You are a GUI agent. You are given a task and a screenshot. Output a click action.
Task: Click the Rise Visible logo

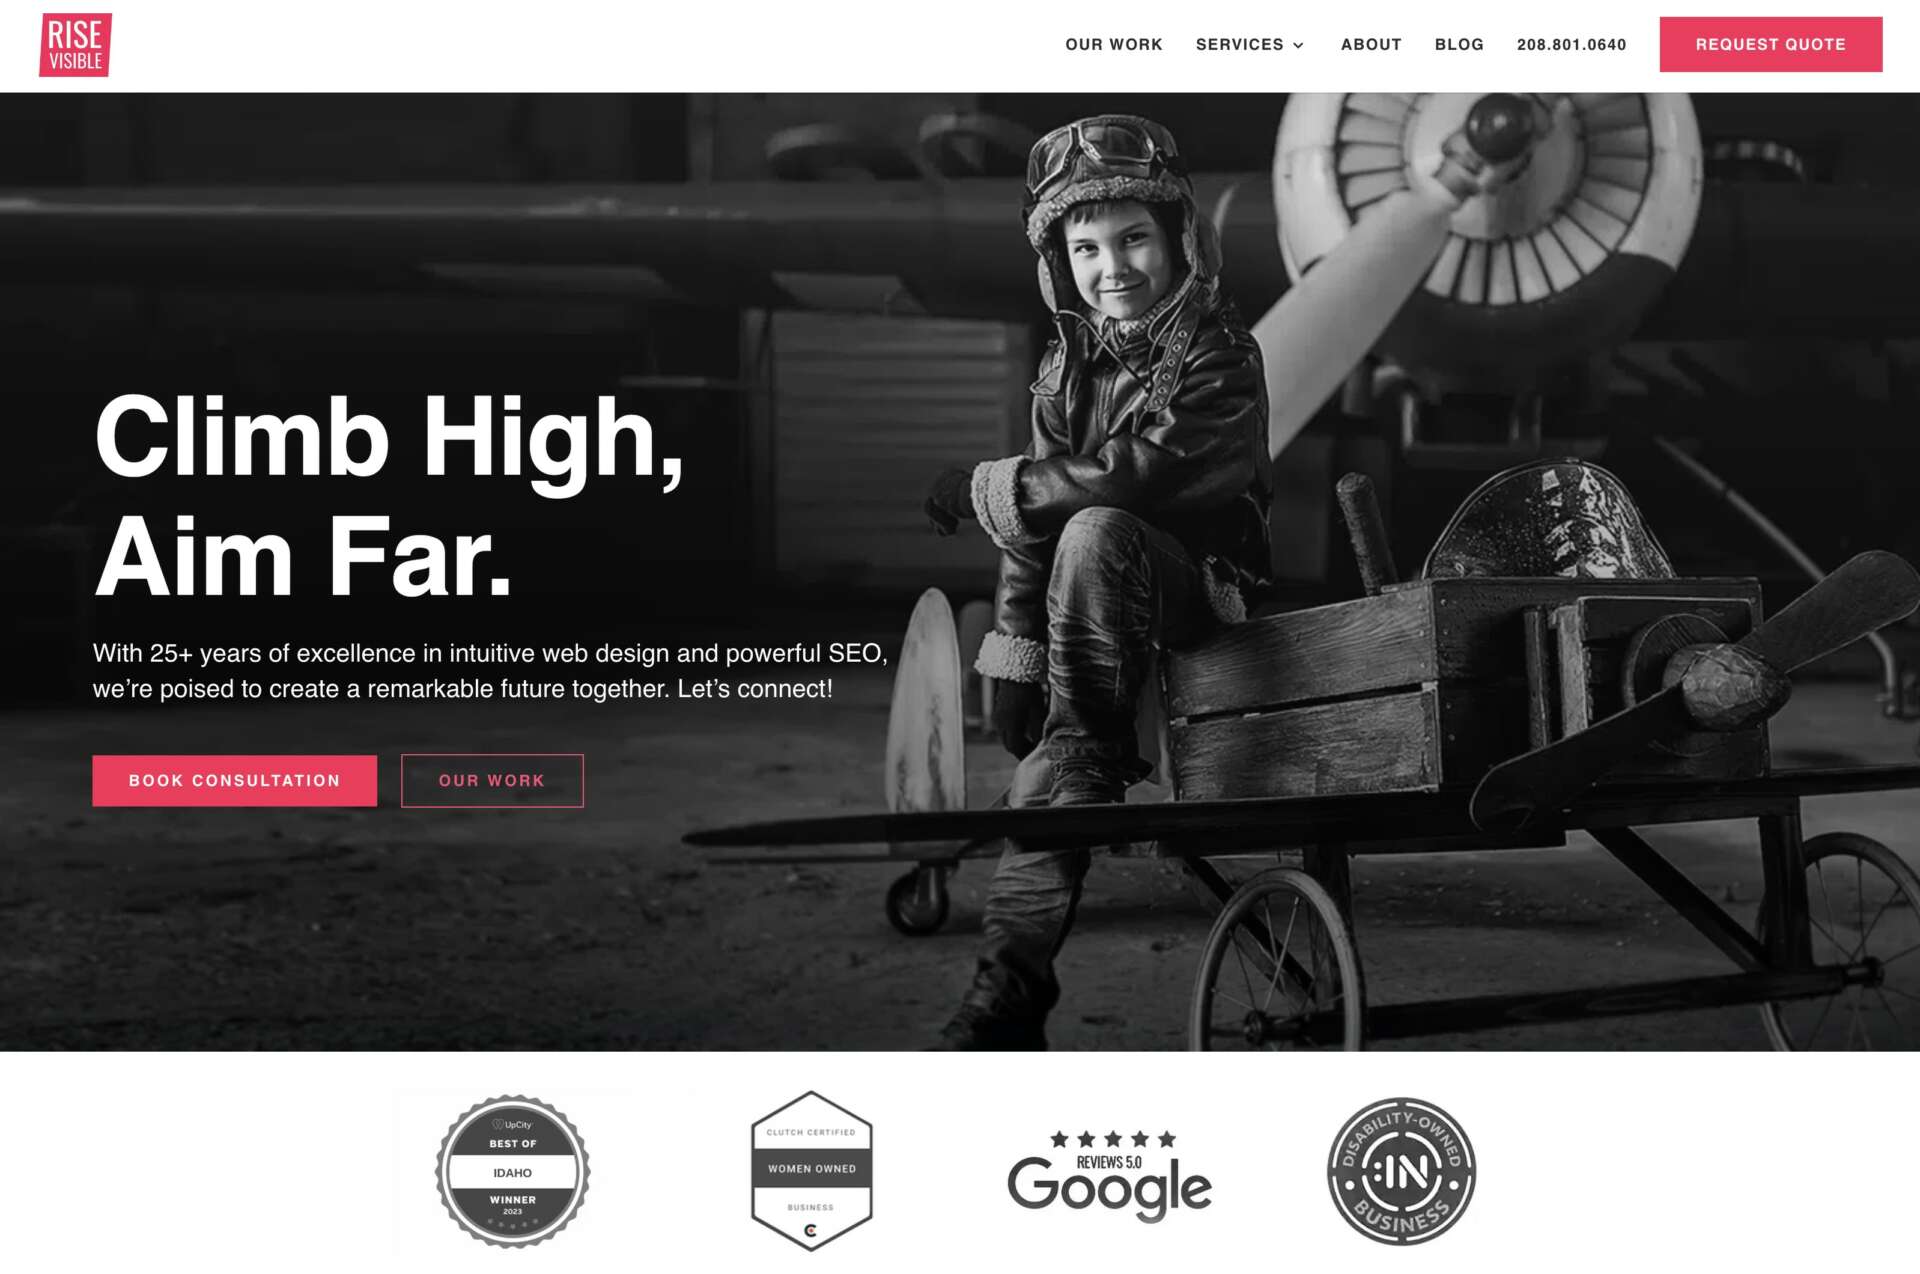click(x=75, y=45)
